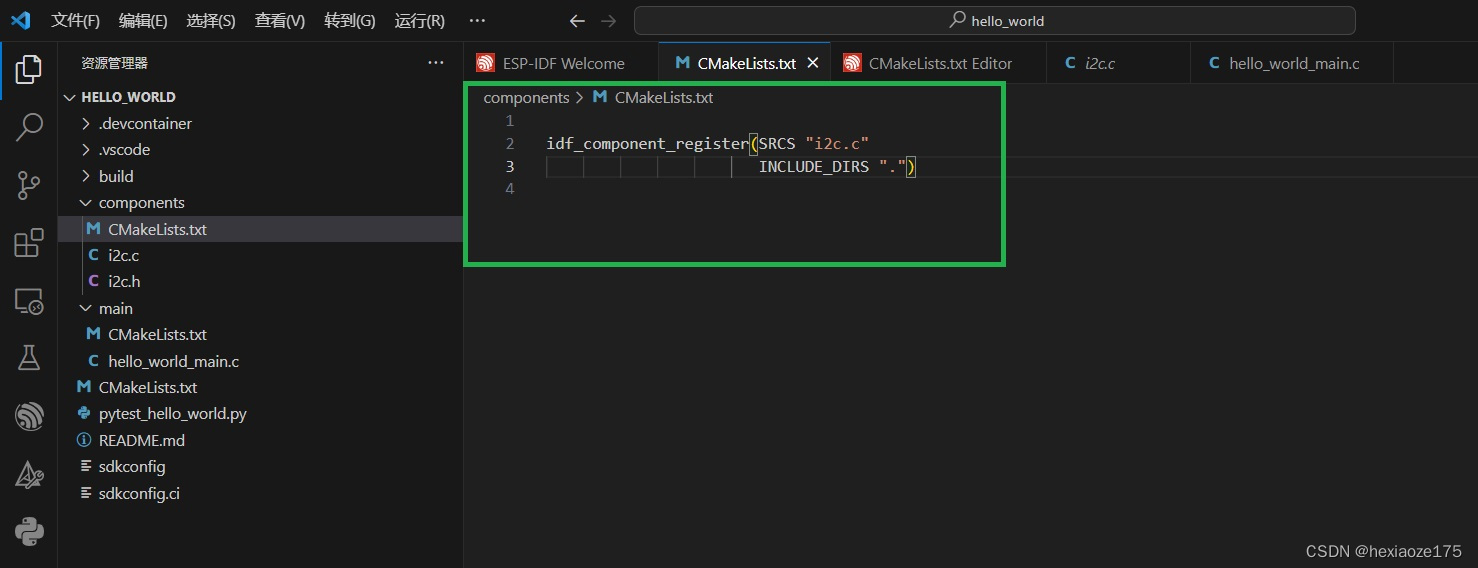Open the 编辑(E) menu
The height and width of the screenshot is (568, 1478).
[143, 20]
